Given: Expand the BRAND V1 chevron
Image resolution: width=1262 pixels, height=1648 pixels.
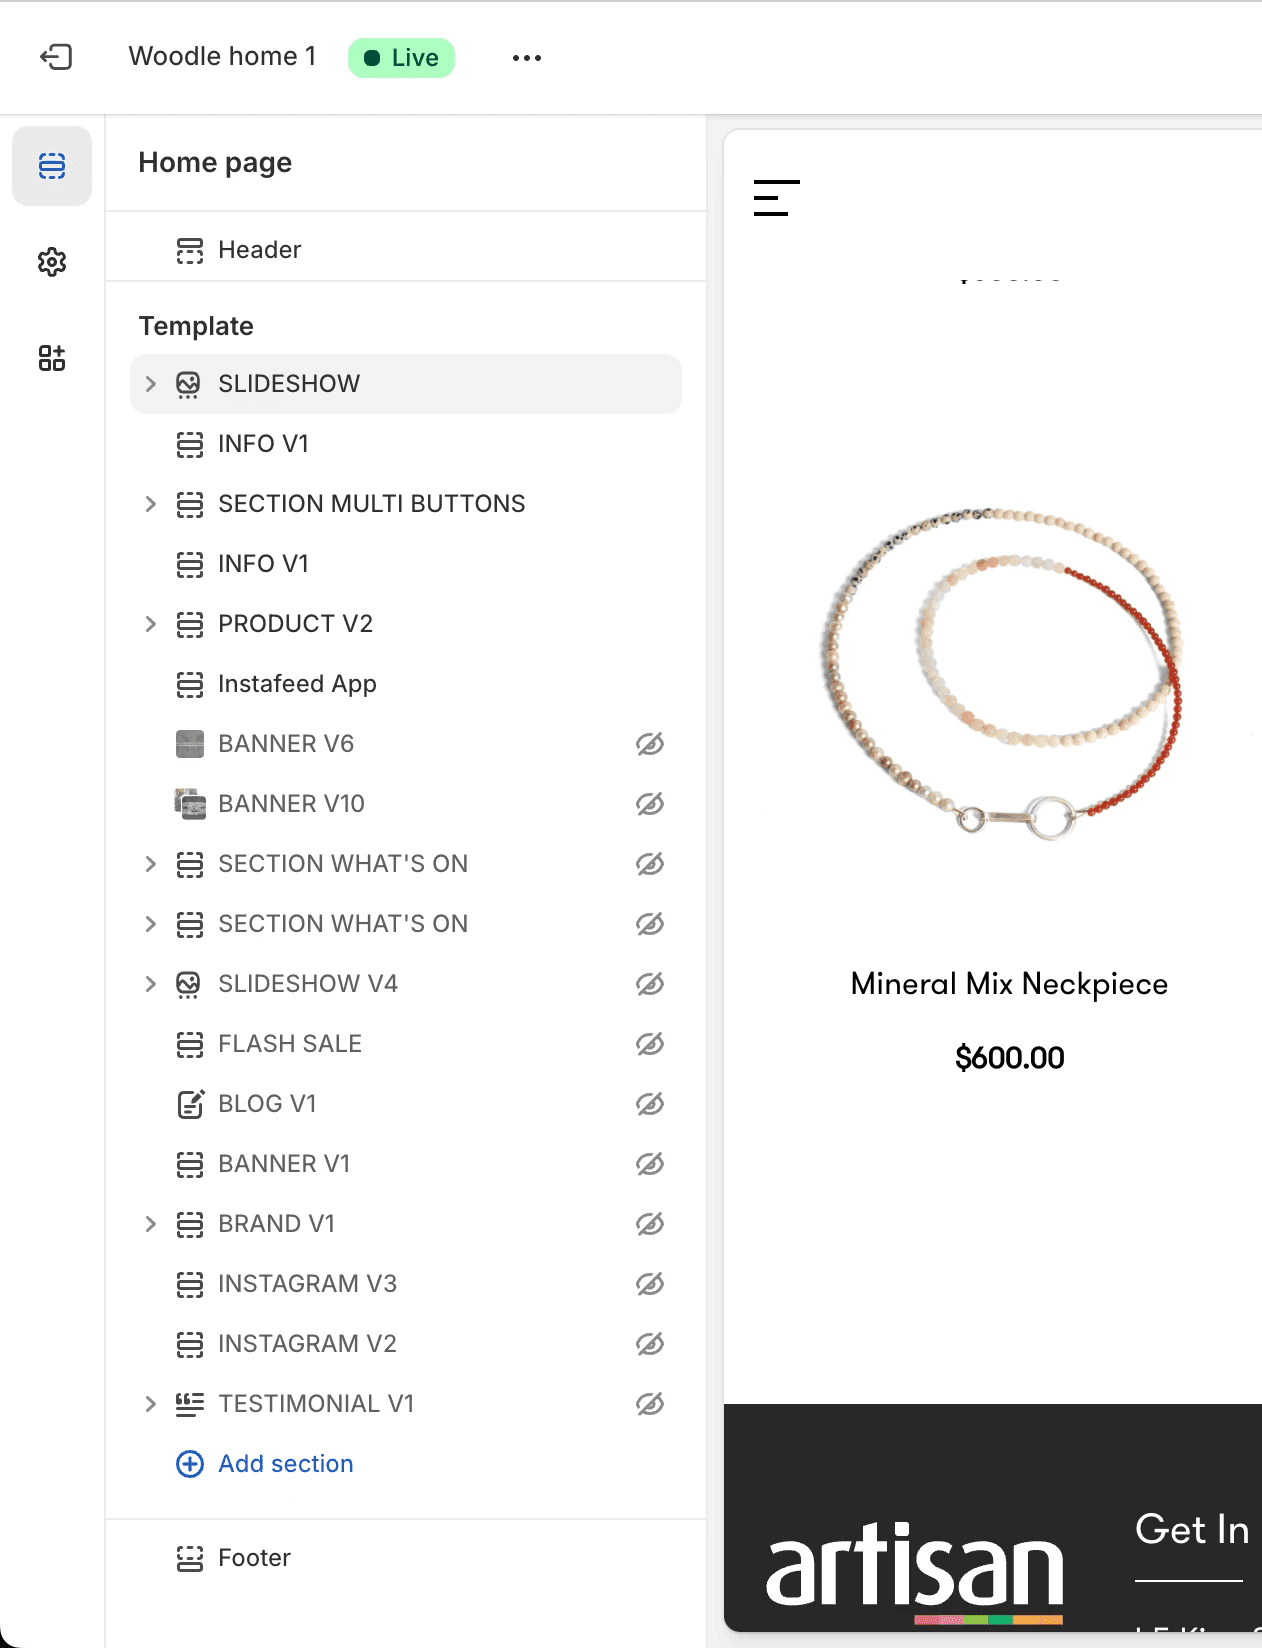Looking at the screenshot, I should point(151,1224).
